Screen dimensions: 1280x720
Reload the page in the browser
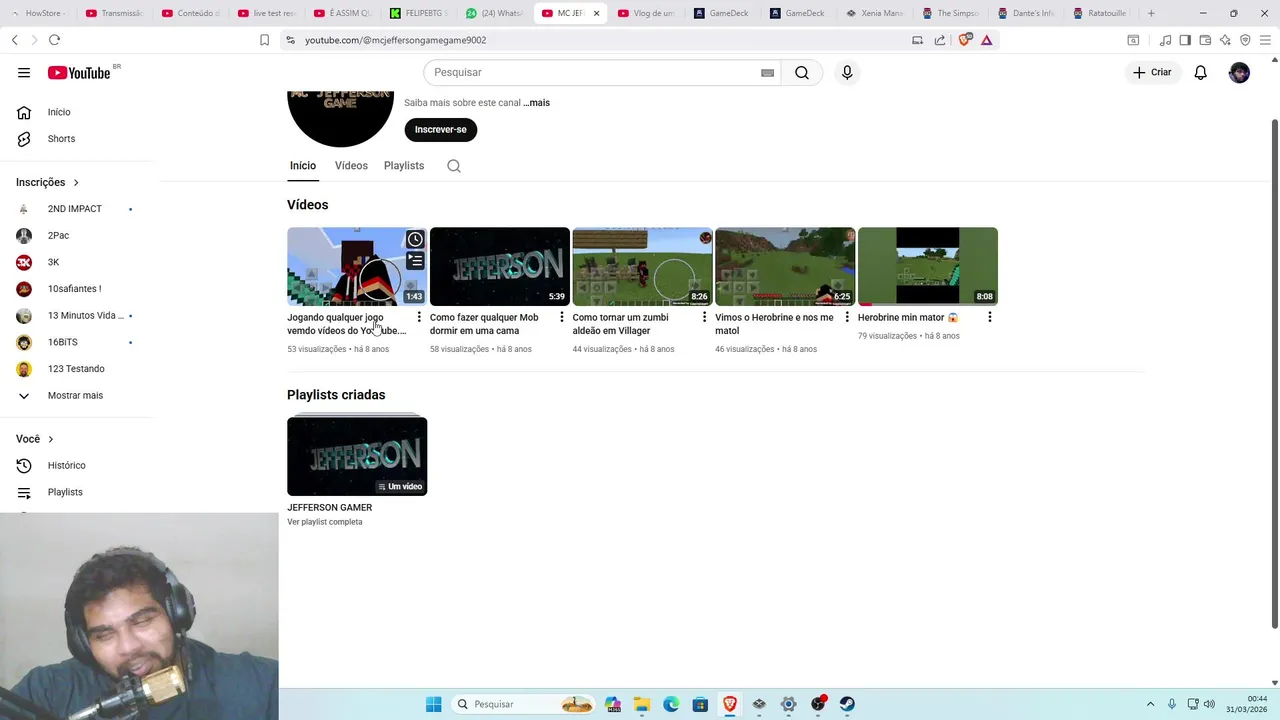[54, 40]
